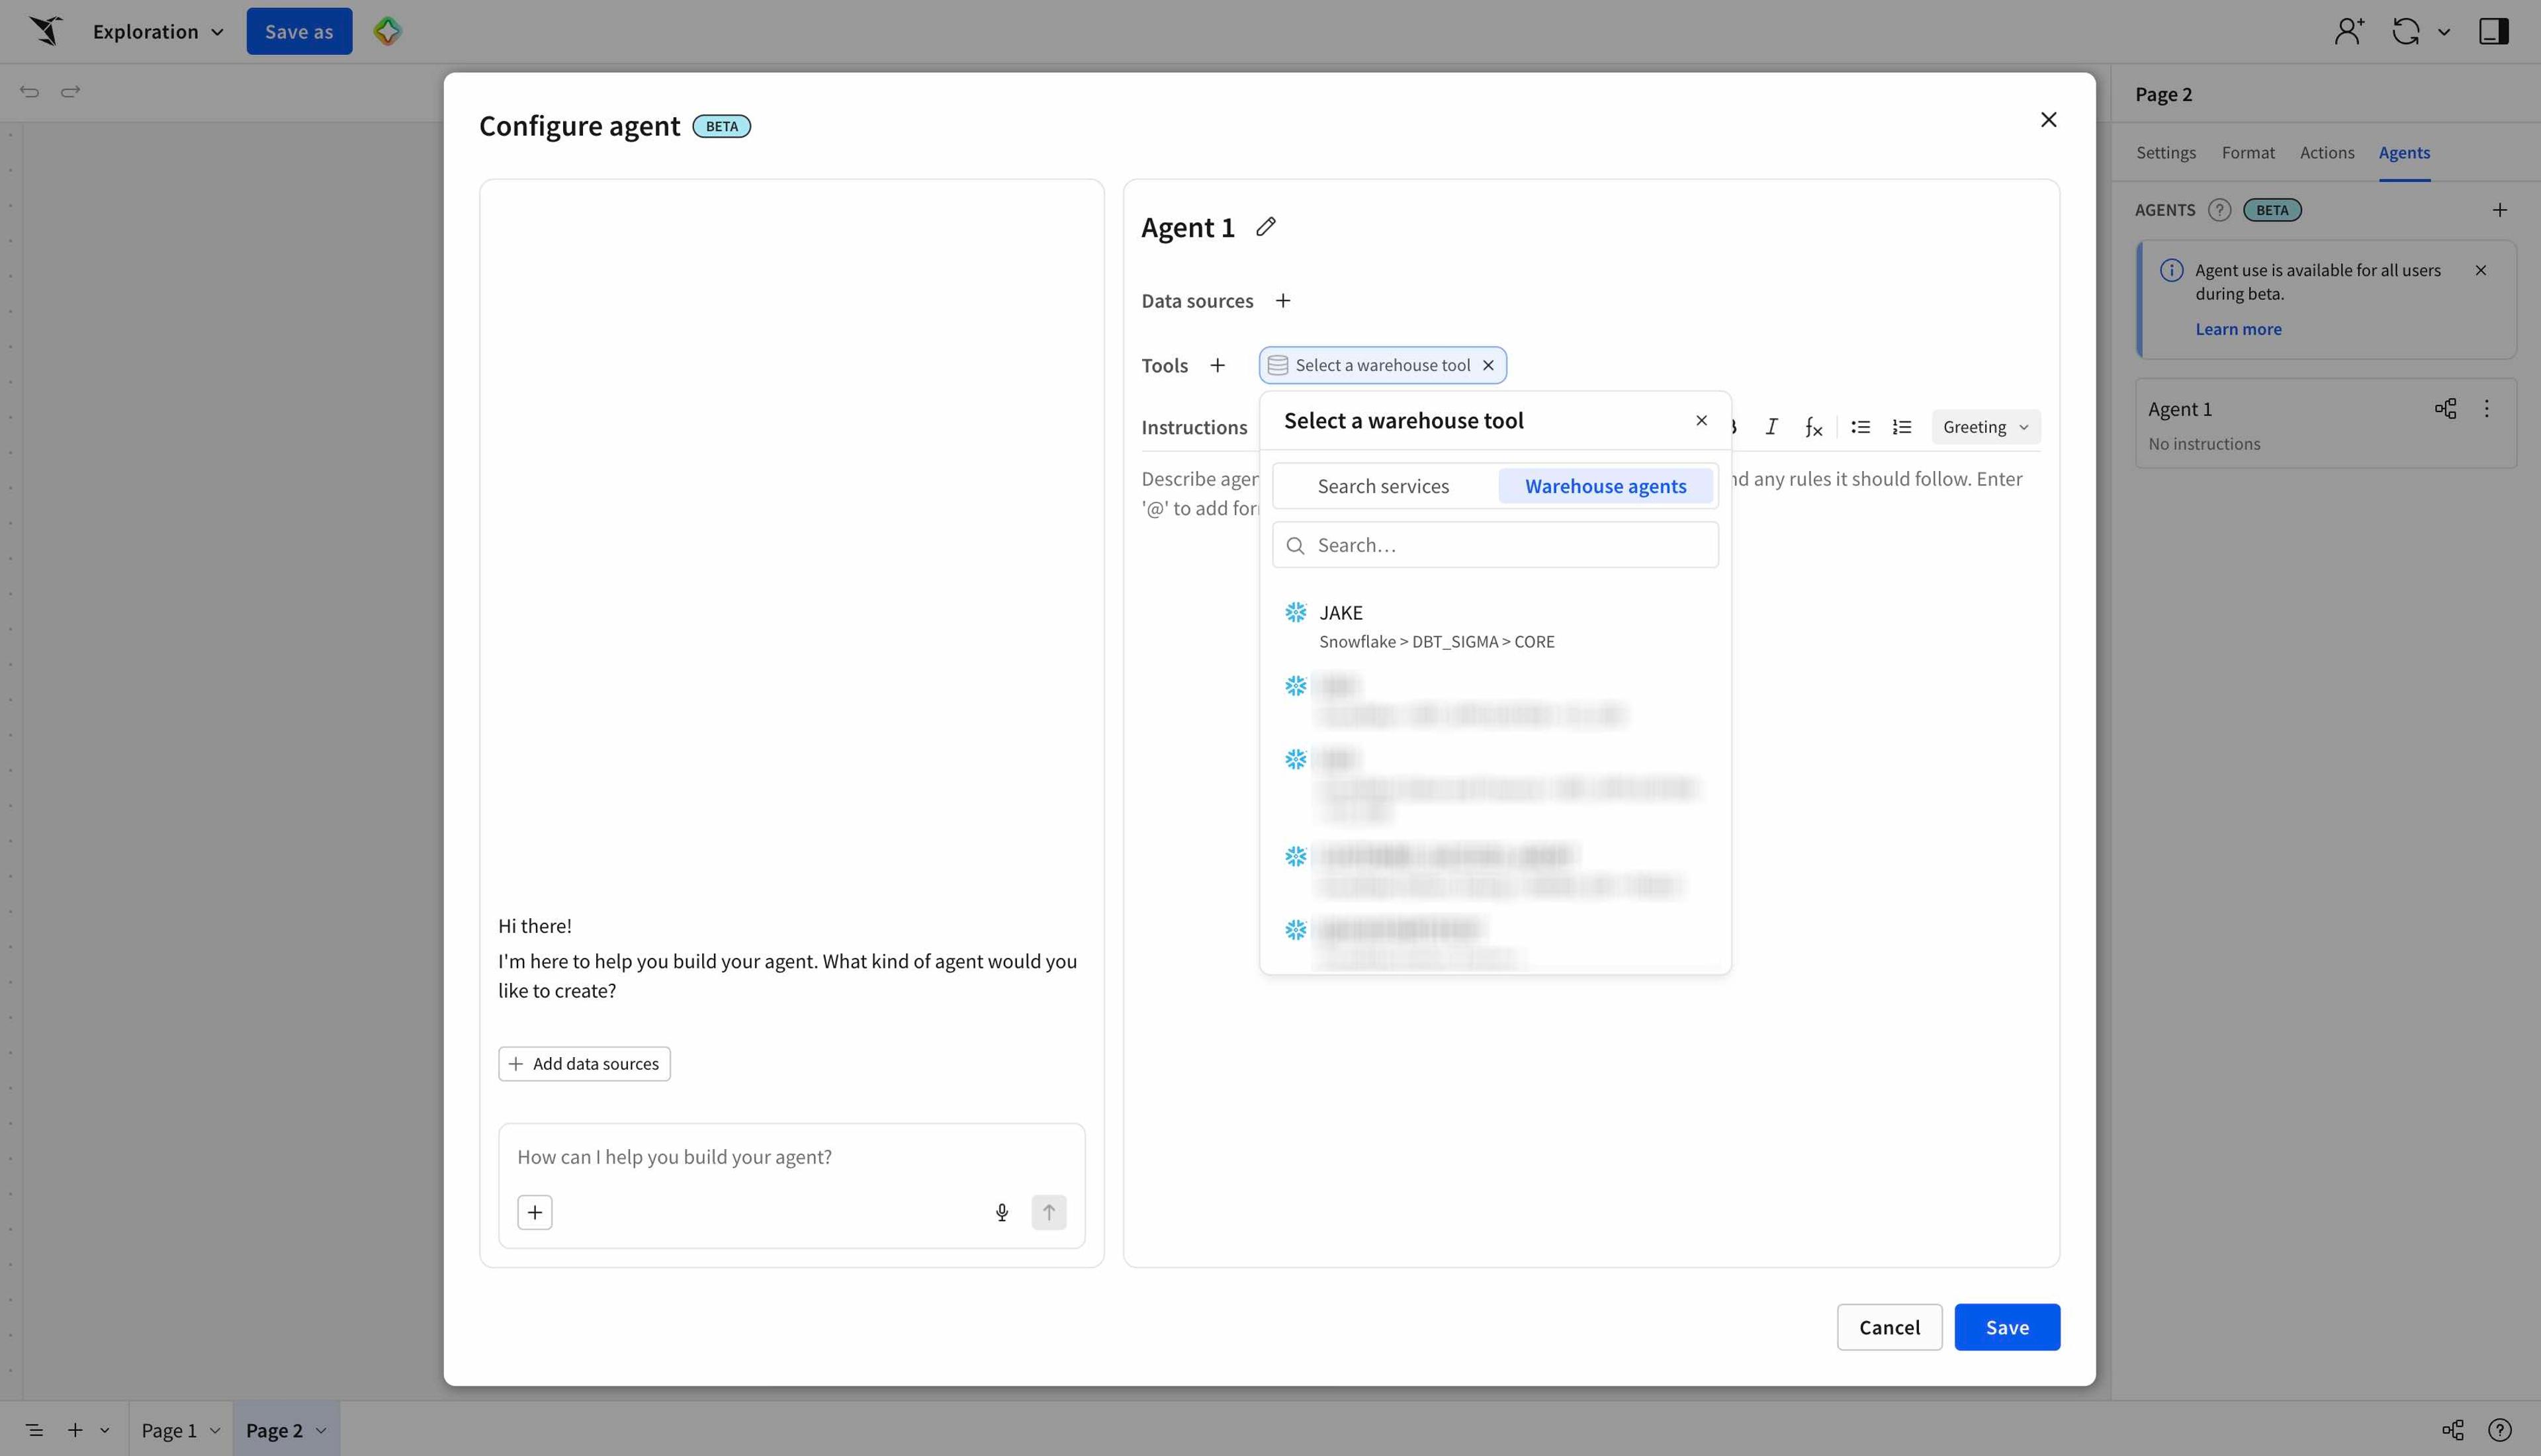
Task: Select the JAKE warehouse agent
Action: coord(1495,627)
